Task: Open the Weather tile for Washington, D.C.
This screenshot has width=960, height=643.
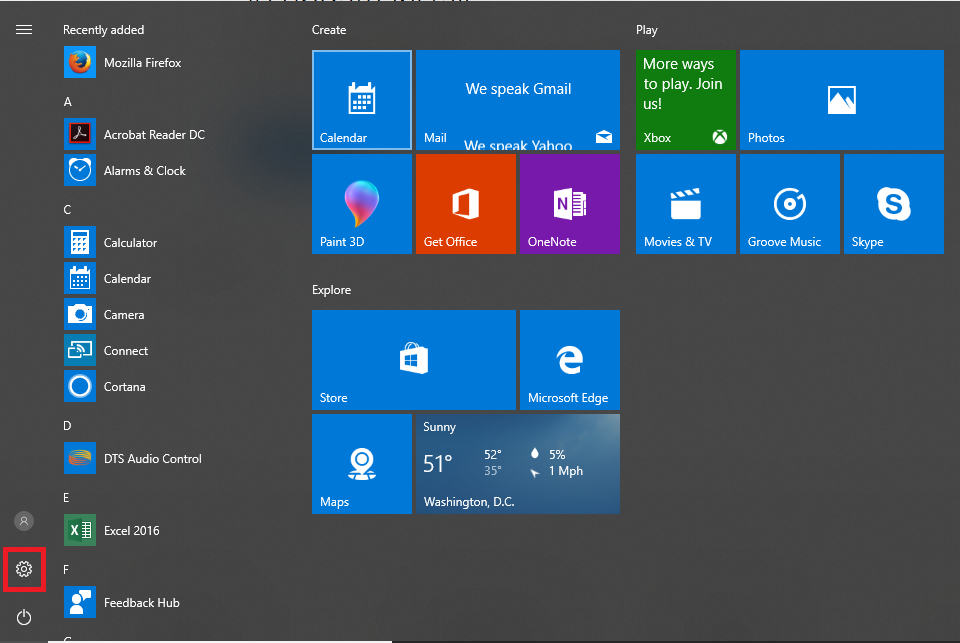Action: 518,464
